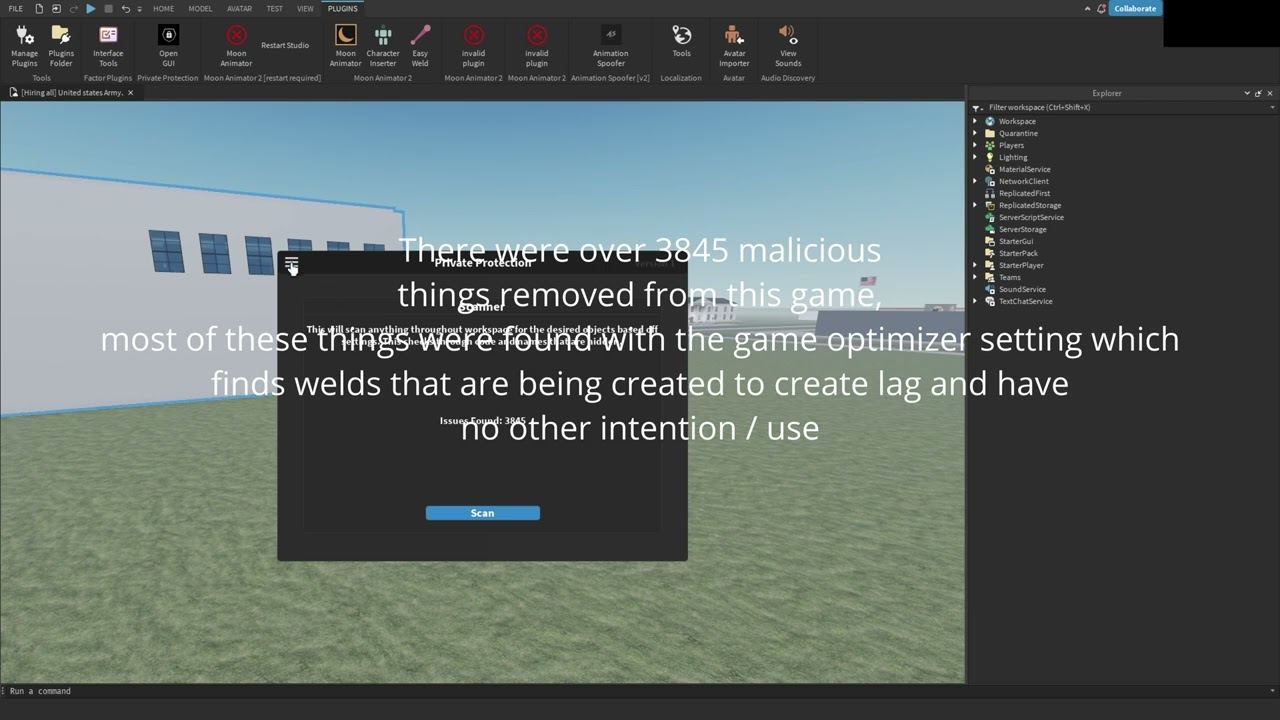Undock the Explorer panel
The width and height of the screenshot is (1280, 720).
click(1258, 93)
